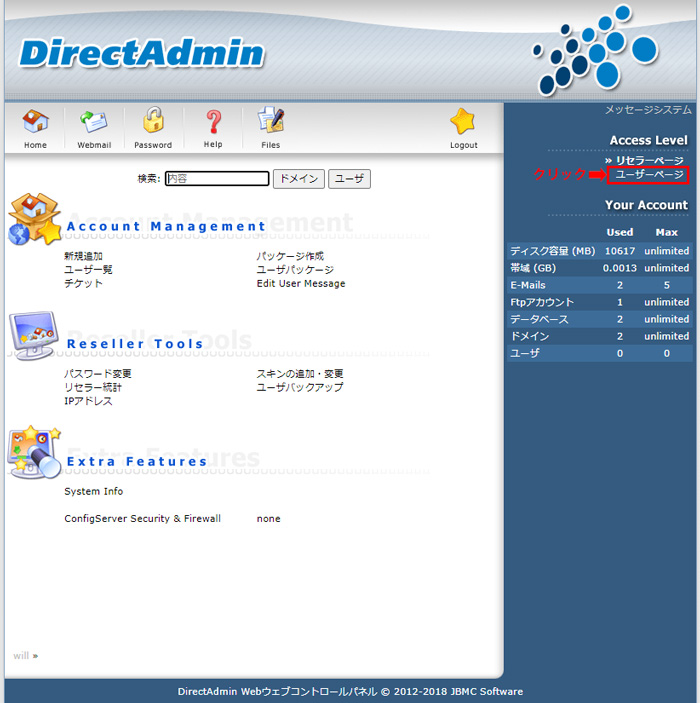Click E-Mails max value 5
700x703 pixels.
[x=666, y=285]
